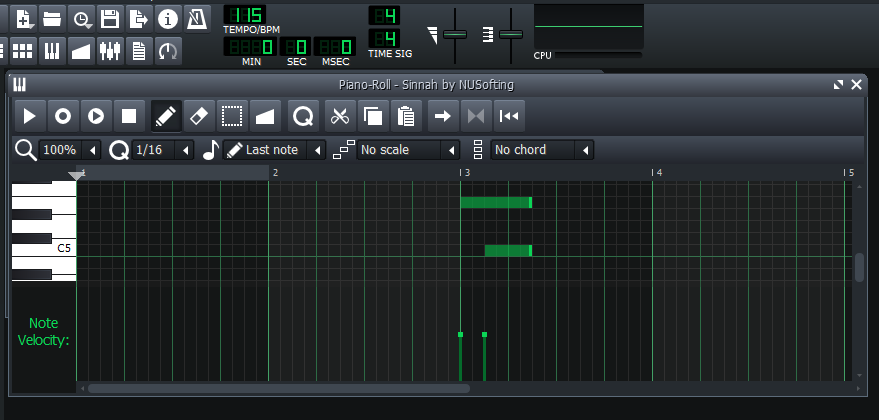Expand arrow beside 1/16 quantization
Image resolution: width=879 pixels, height=420 pixels.
(185, 150)
